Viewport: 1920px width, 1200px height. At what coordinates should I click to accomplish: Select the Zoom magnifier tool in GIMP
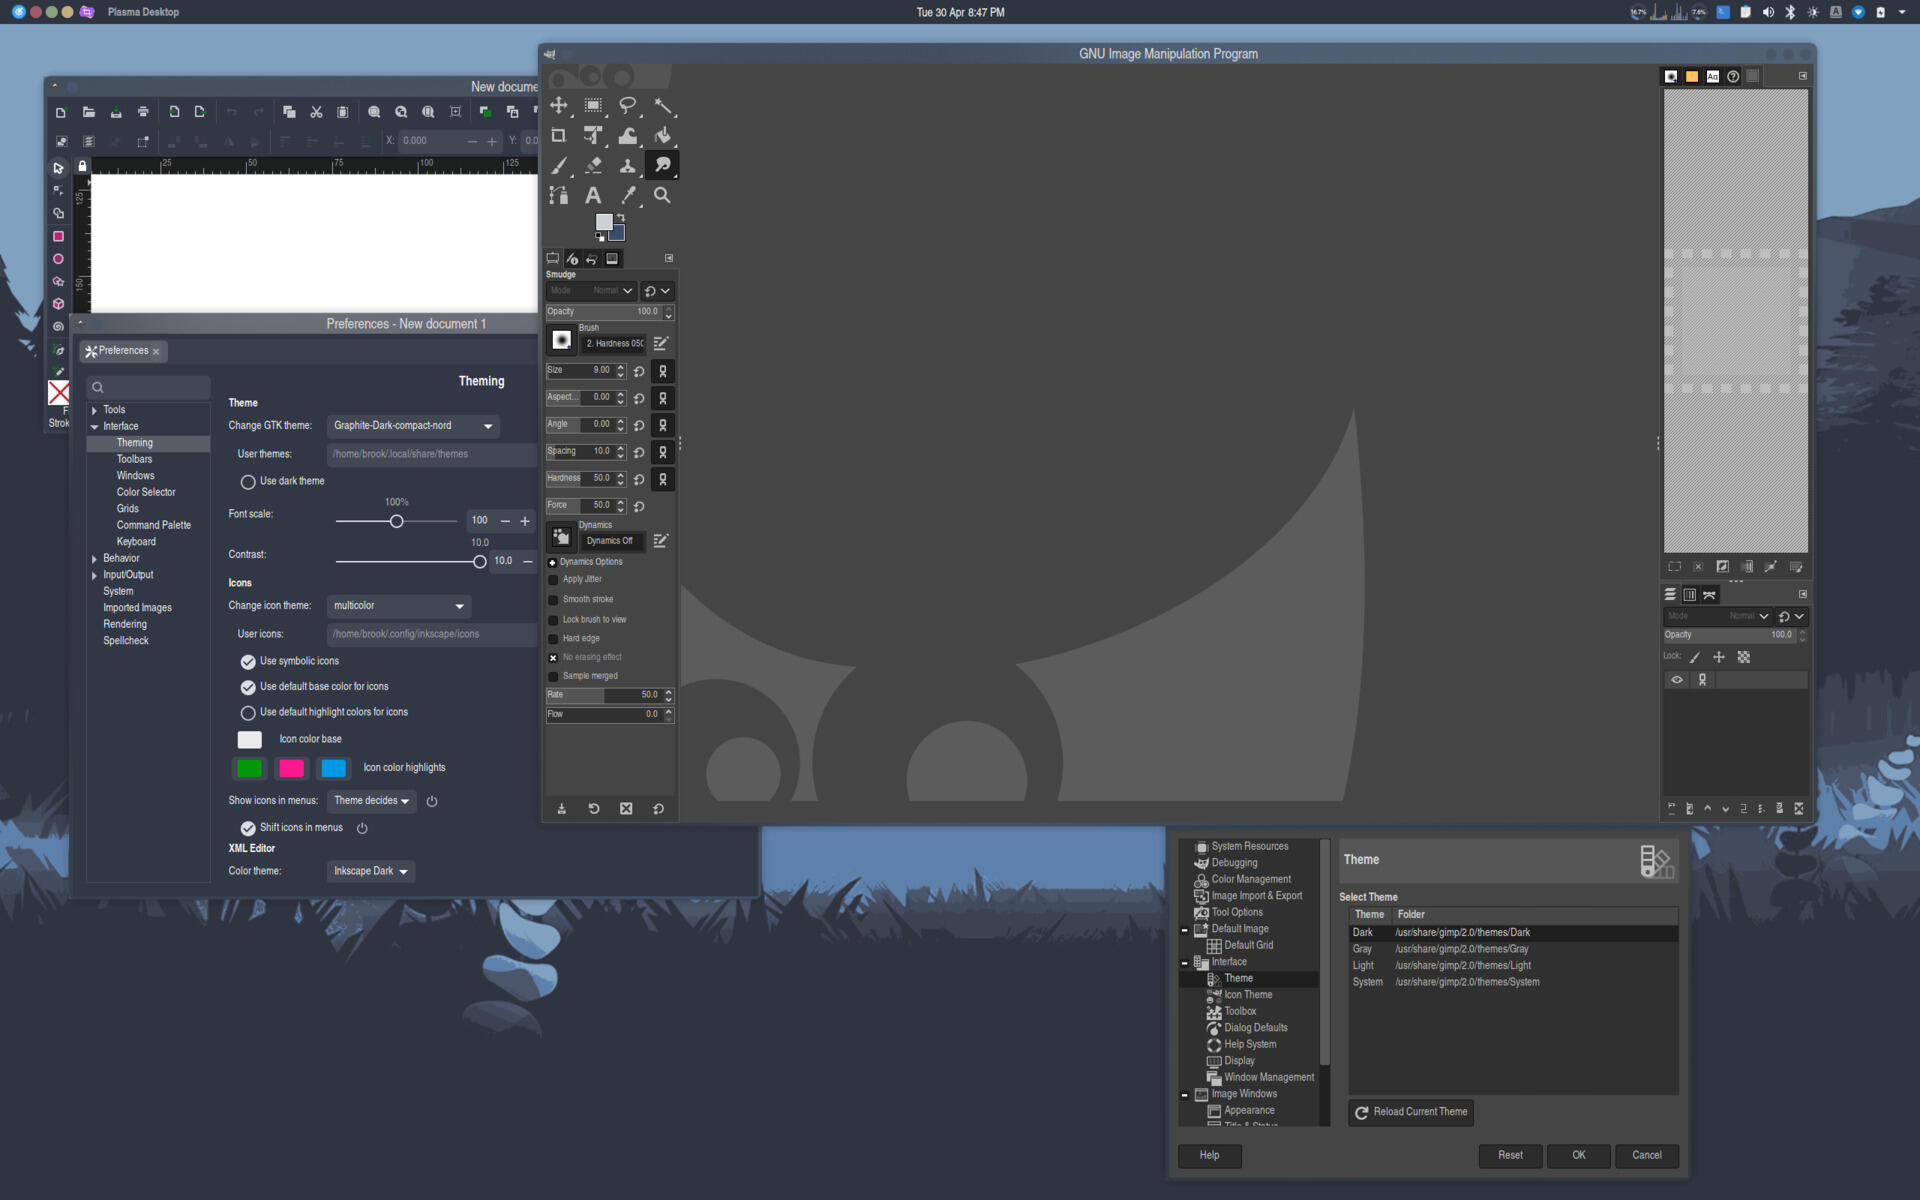click(x=662, y=196)
